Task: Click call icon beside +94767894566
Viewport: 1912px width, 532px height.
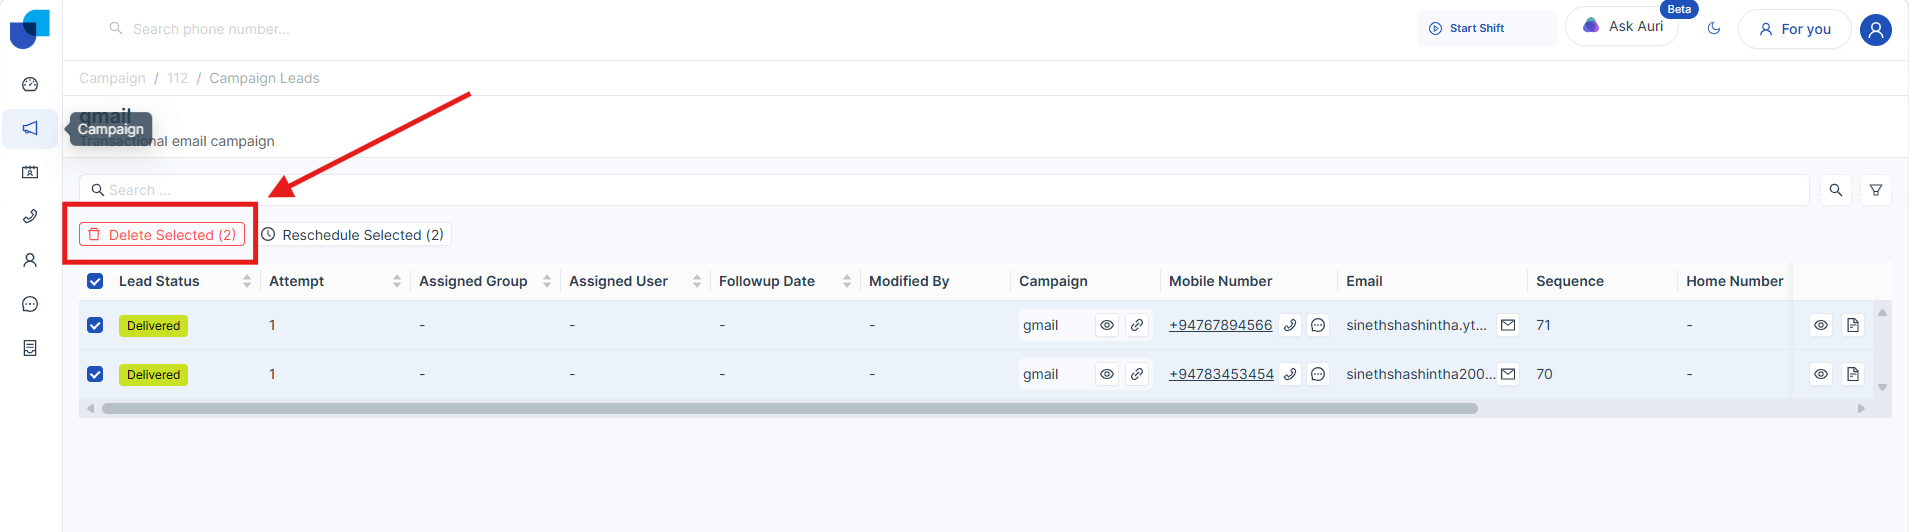Action: click(x=1290, y=325)
